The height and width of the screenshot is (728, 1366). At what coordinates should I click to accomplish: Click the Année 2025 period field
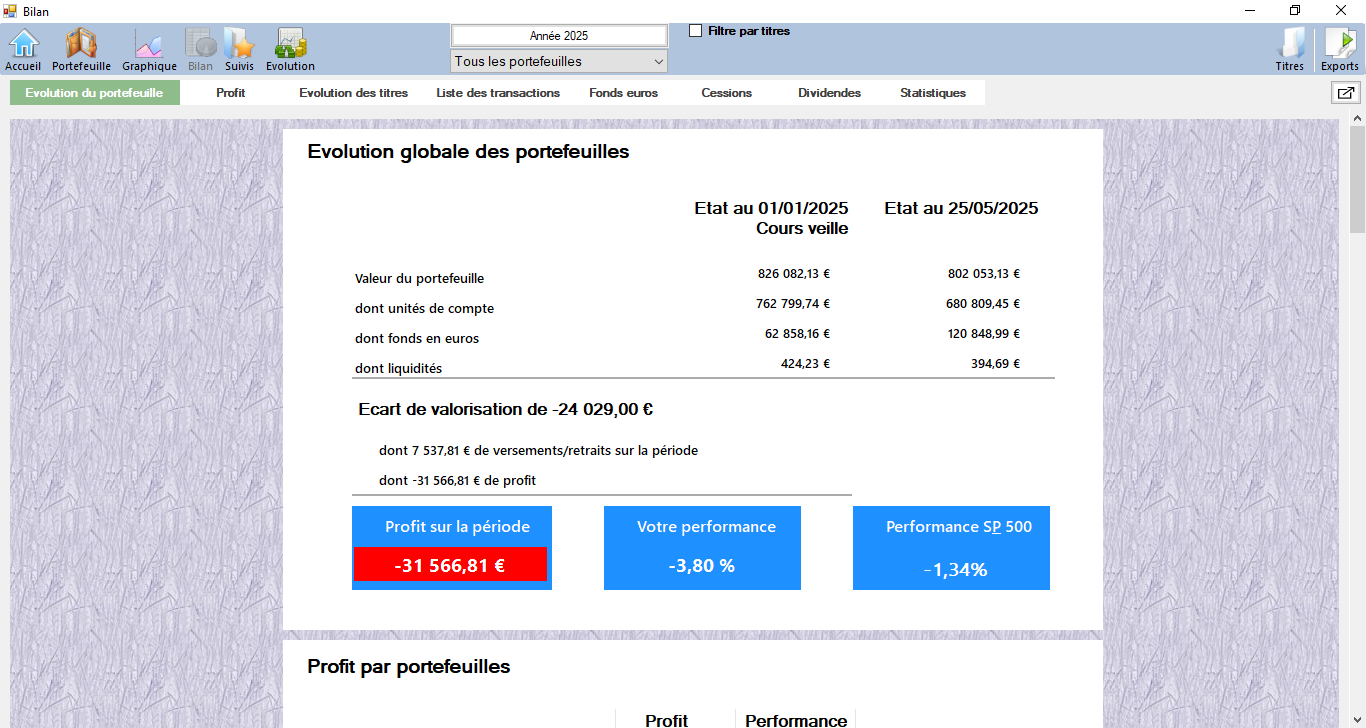(559, 36)
